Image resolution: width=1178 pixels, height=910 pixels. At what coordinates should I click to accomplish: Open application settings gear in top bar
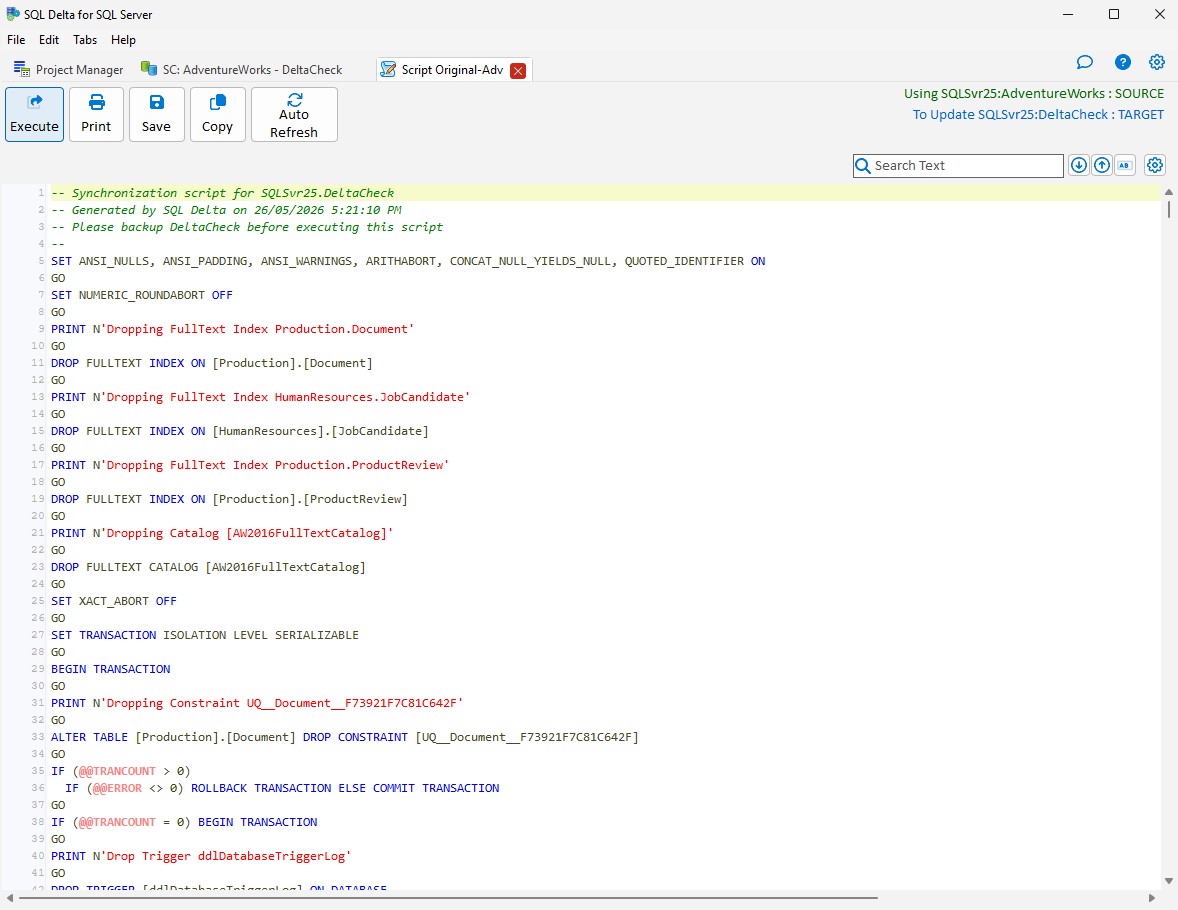[x=1157, y=62]
